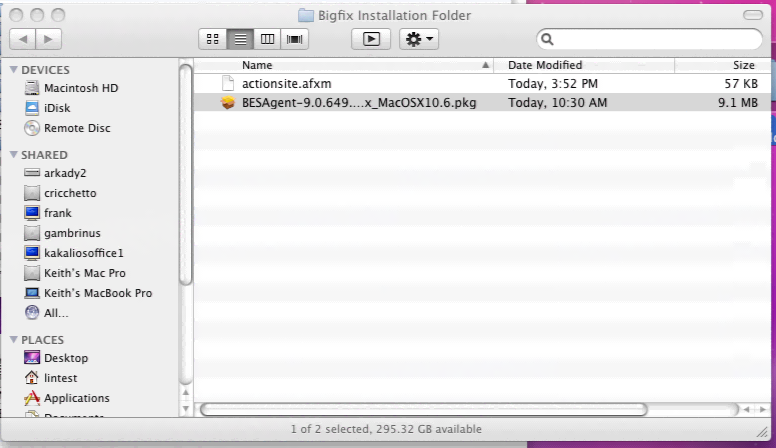Click the search magnifier icon

point(547,39)
